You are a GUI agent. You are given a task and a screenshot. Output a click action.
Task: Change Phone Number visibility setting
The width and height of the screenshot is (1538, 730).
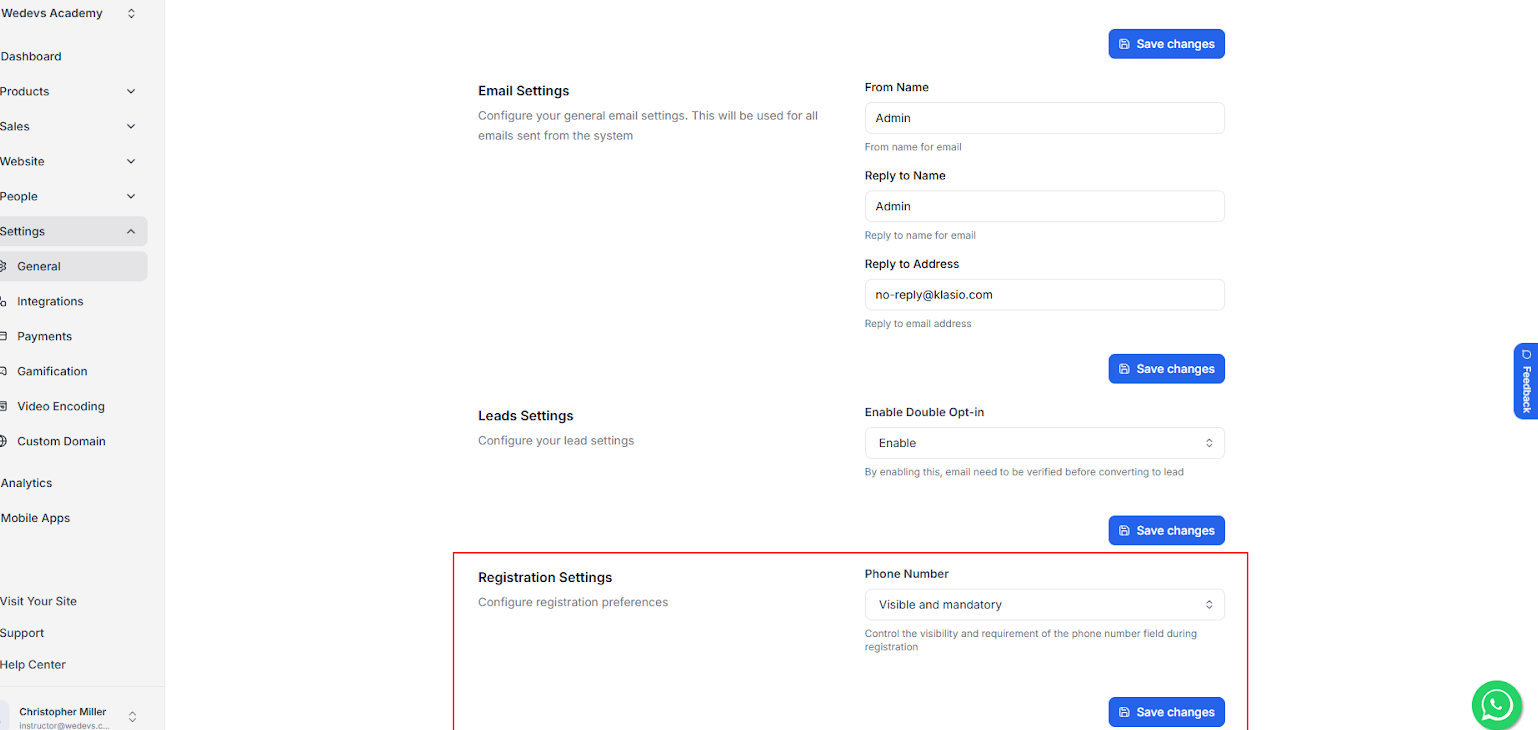pyautogui.click(x=1044, y=604)
